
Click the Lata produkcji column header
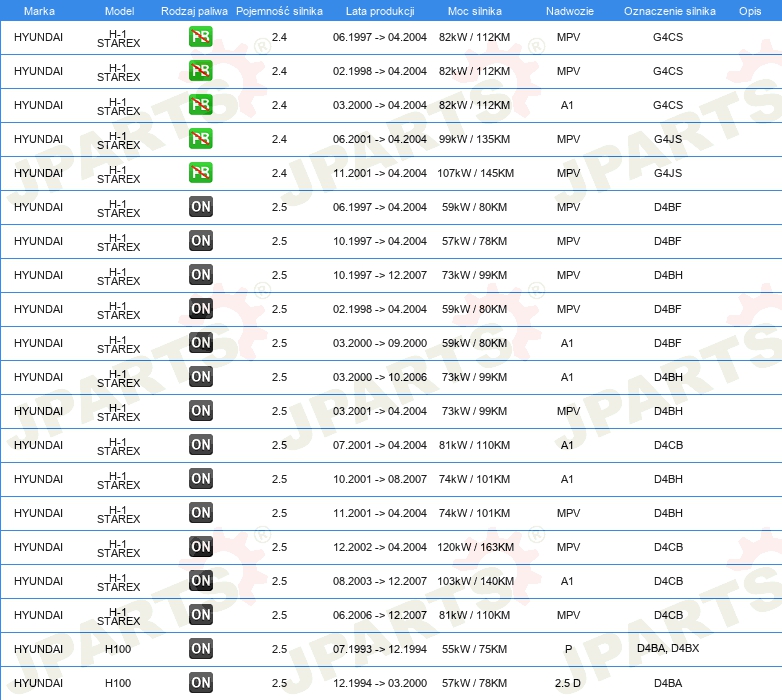pos(380,11)
